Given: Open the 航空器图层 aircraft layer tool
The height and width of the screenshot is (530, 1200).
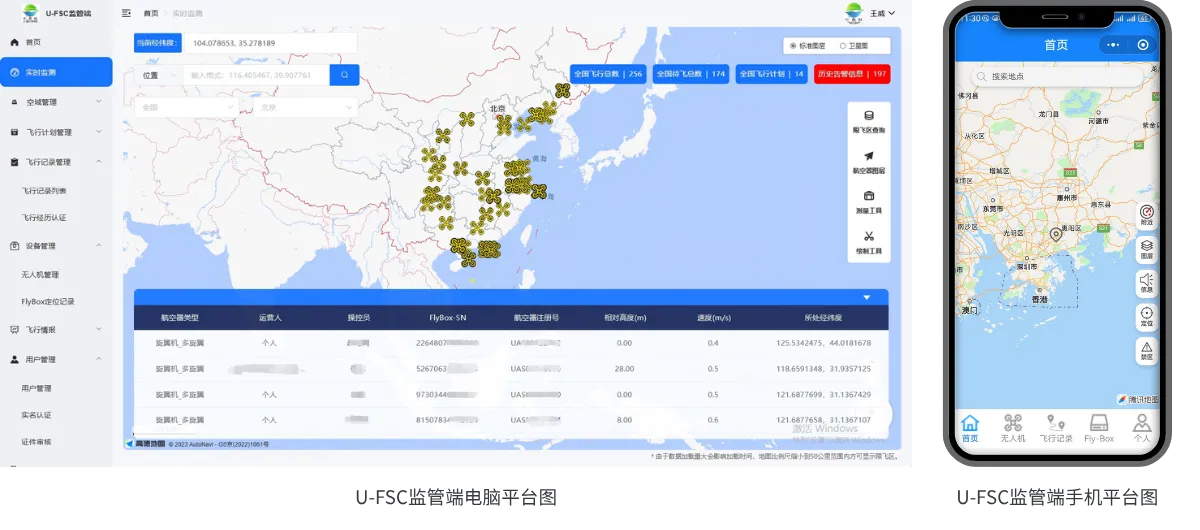Looking at the screenshot, I should click(868, 161).
